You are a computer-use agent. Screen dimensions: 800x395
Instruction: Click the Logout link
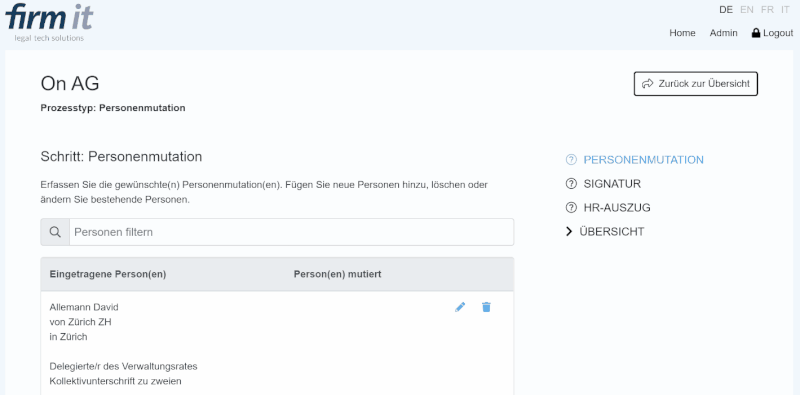pos(778,33)
